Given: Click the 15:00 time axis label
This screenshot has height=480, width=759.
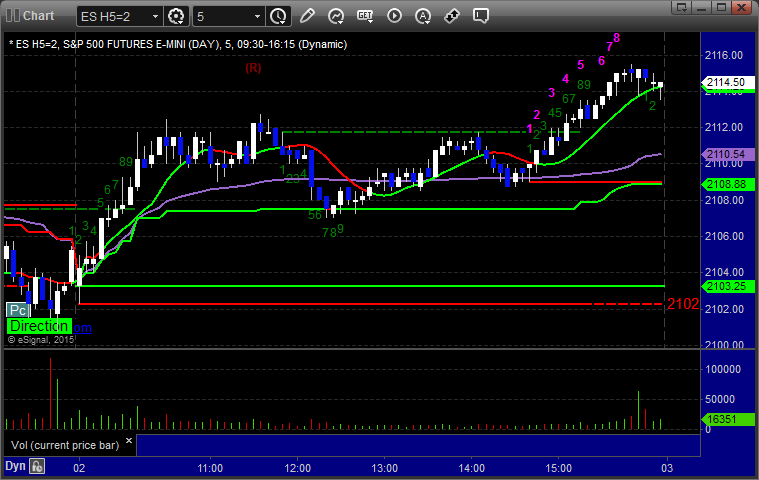Looking at the screenshot, I should click(x=559, y=468).
